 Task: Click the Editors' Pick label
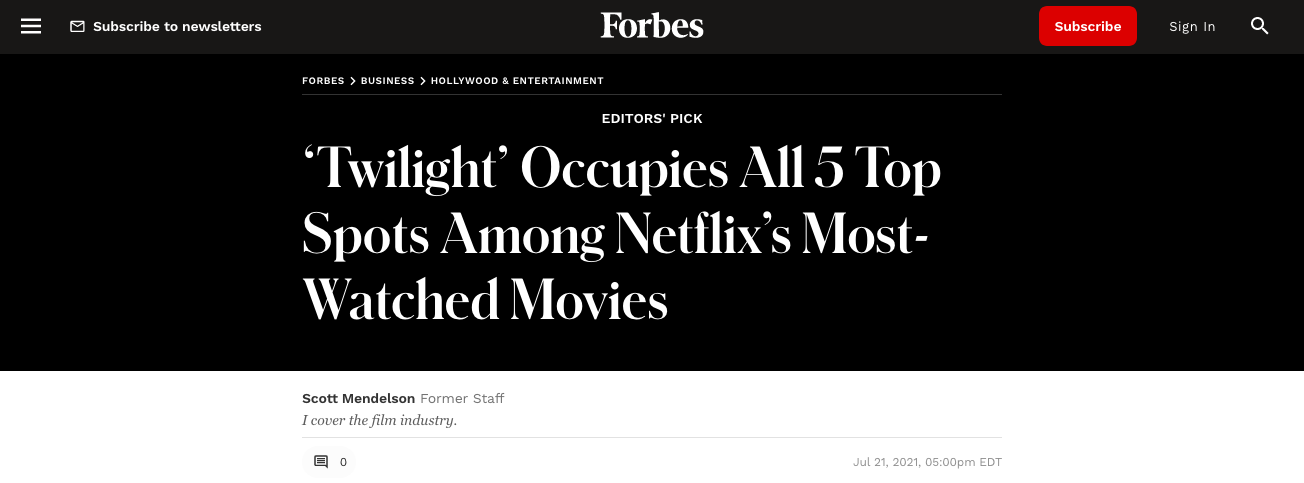(x=652, y=119)
